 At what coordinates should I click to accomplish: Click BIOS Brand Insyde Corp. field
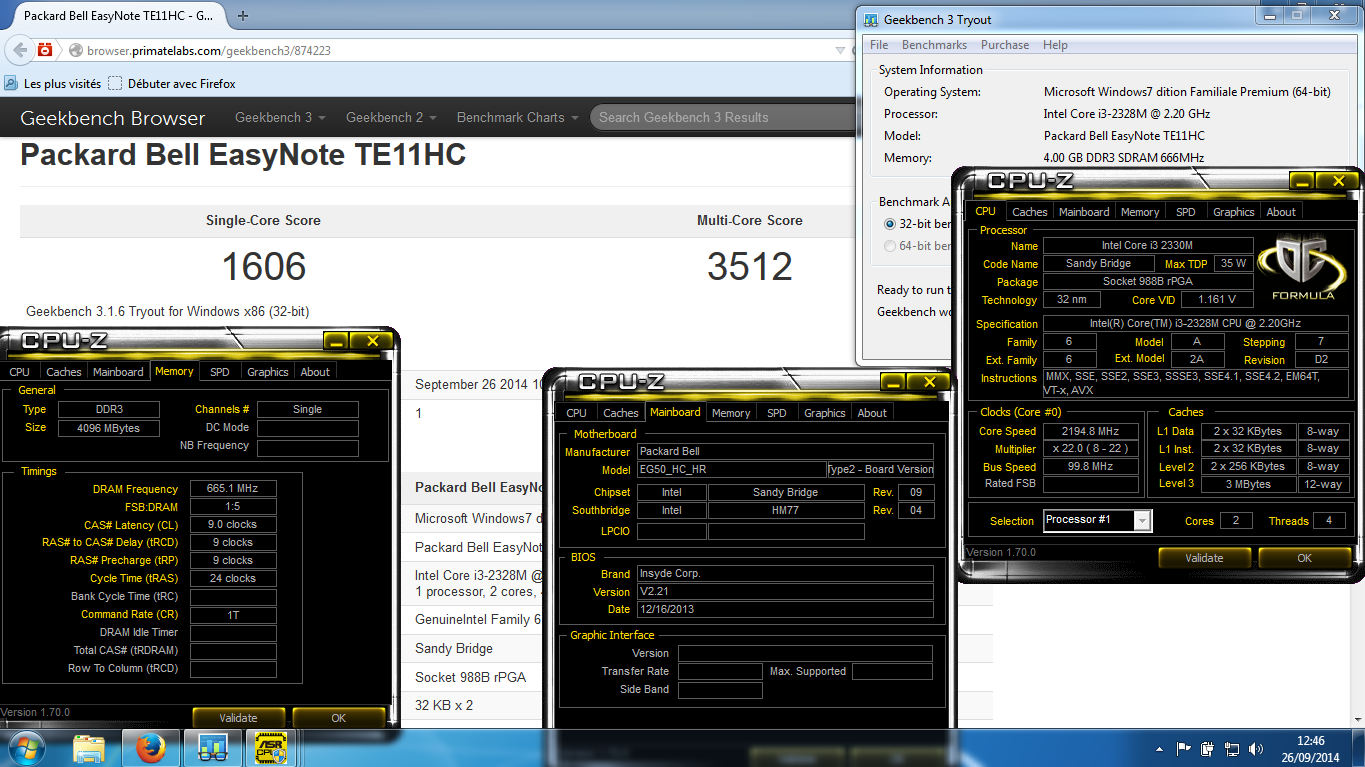tap(785, 574)
